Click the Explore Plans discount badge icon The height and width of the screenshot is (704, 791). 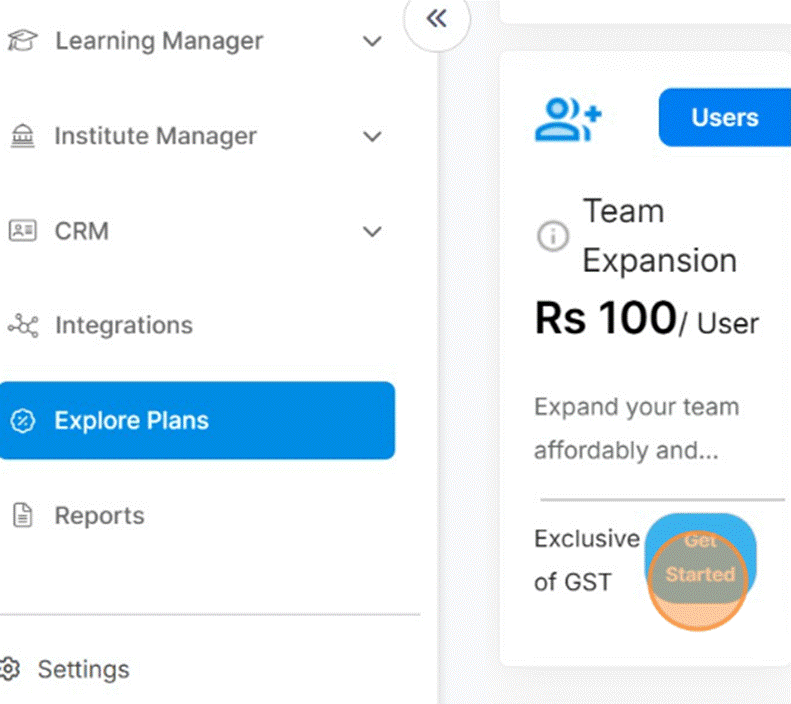(21, 421)
